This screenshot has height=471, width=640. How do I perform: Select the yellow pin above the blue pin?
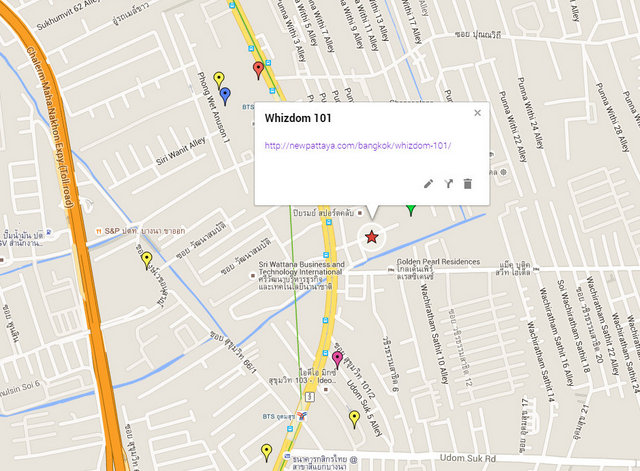219,80
